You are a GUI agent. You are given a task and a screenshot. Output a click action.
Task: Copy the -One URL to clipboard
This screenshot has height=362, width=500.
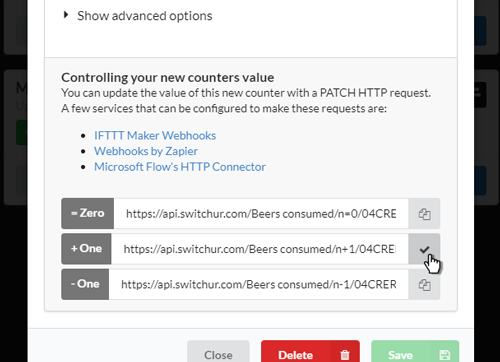pyautogui.click(x=424, y=285)
